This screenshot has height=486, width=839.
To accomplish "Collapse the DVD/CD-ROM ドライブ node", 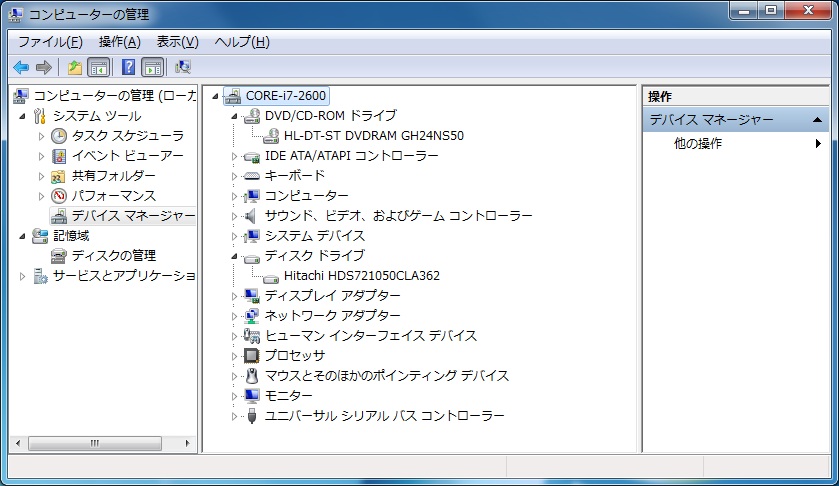I will (234, 116).
